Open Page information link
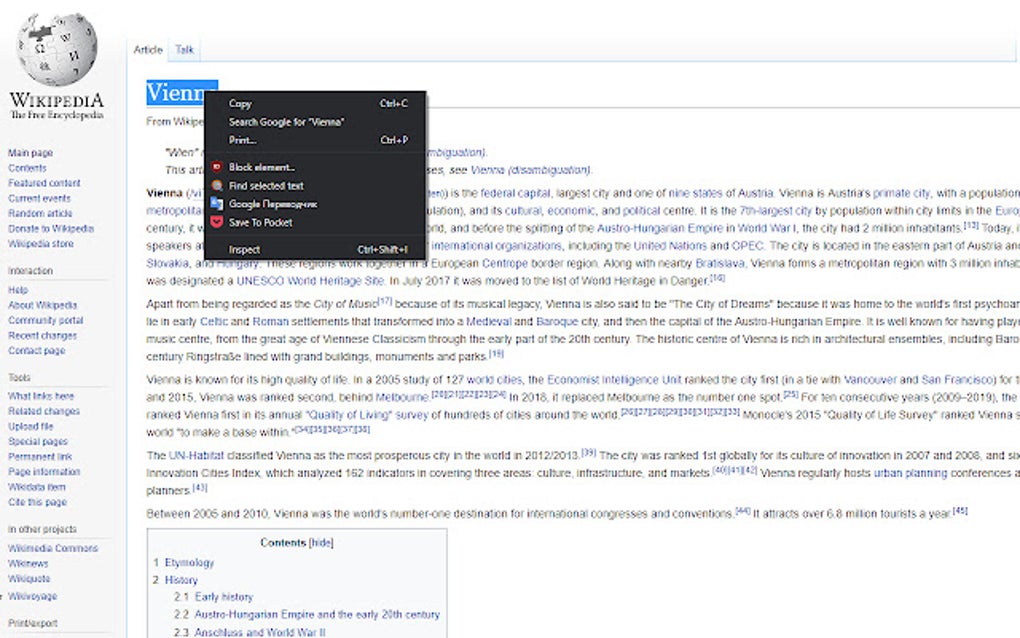 tap(44, 472)
